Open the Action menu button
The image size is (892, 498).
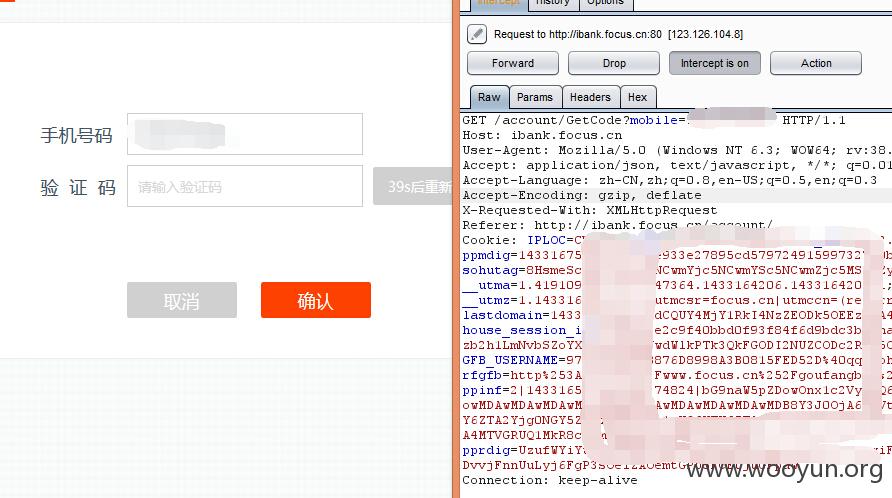pos(816,63)
